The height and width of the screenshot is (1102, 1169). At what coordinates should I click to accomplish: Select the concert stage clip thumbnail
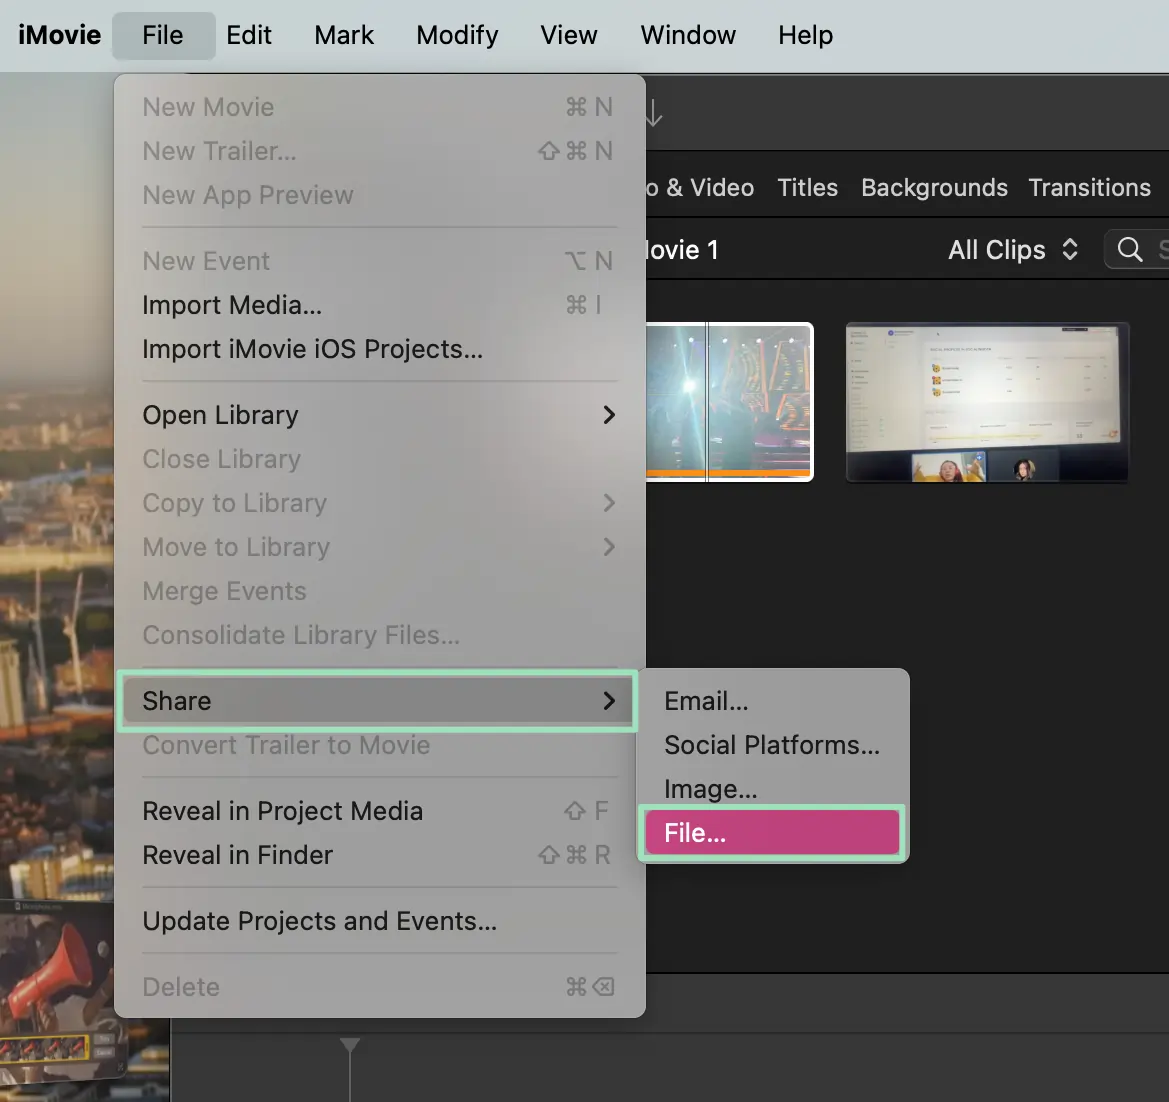pyautogui.click(x=729, y=402)
